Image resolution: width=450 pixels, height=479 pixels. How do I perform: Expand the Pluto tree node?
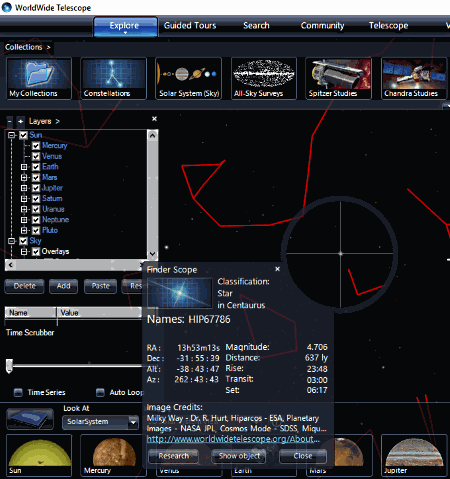24,230
